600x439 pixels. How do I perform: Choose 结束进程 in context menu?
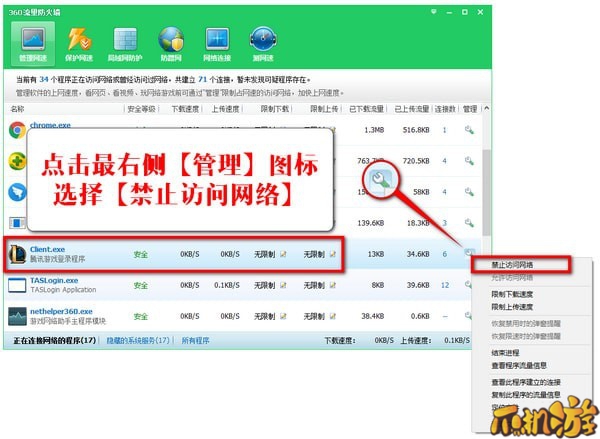(x=505, y=353)
